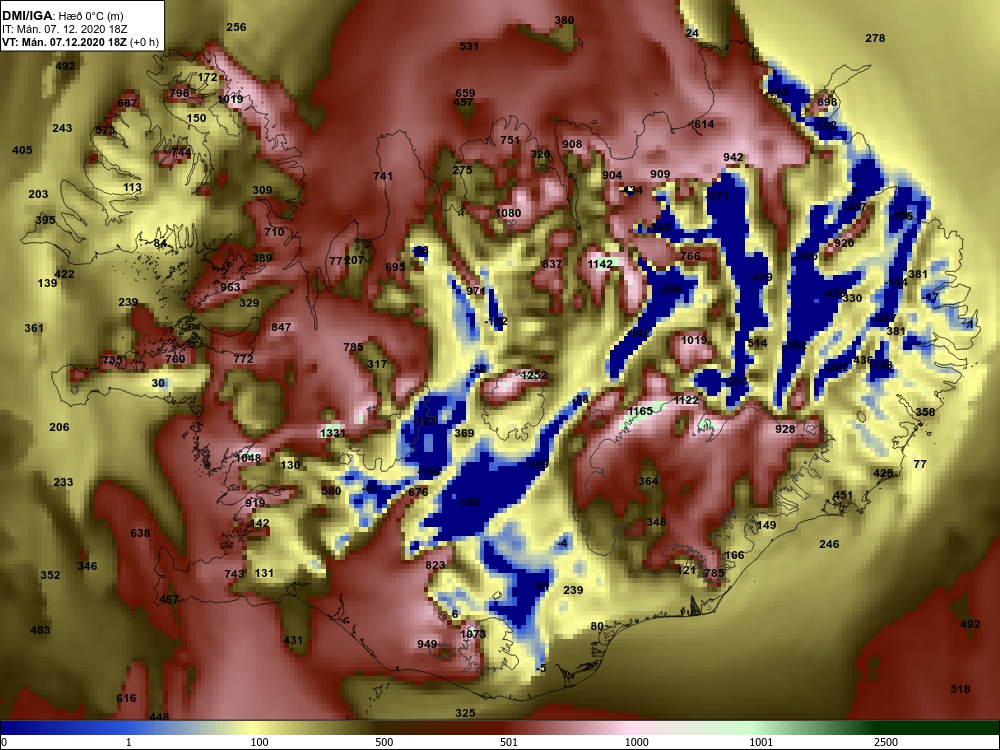The width and height of the screenshot is (1000, 750).
Task: Click the map value '837'
Action: pyautogui.click(x=552, y=264)
